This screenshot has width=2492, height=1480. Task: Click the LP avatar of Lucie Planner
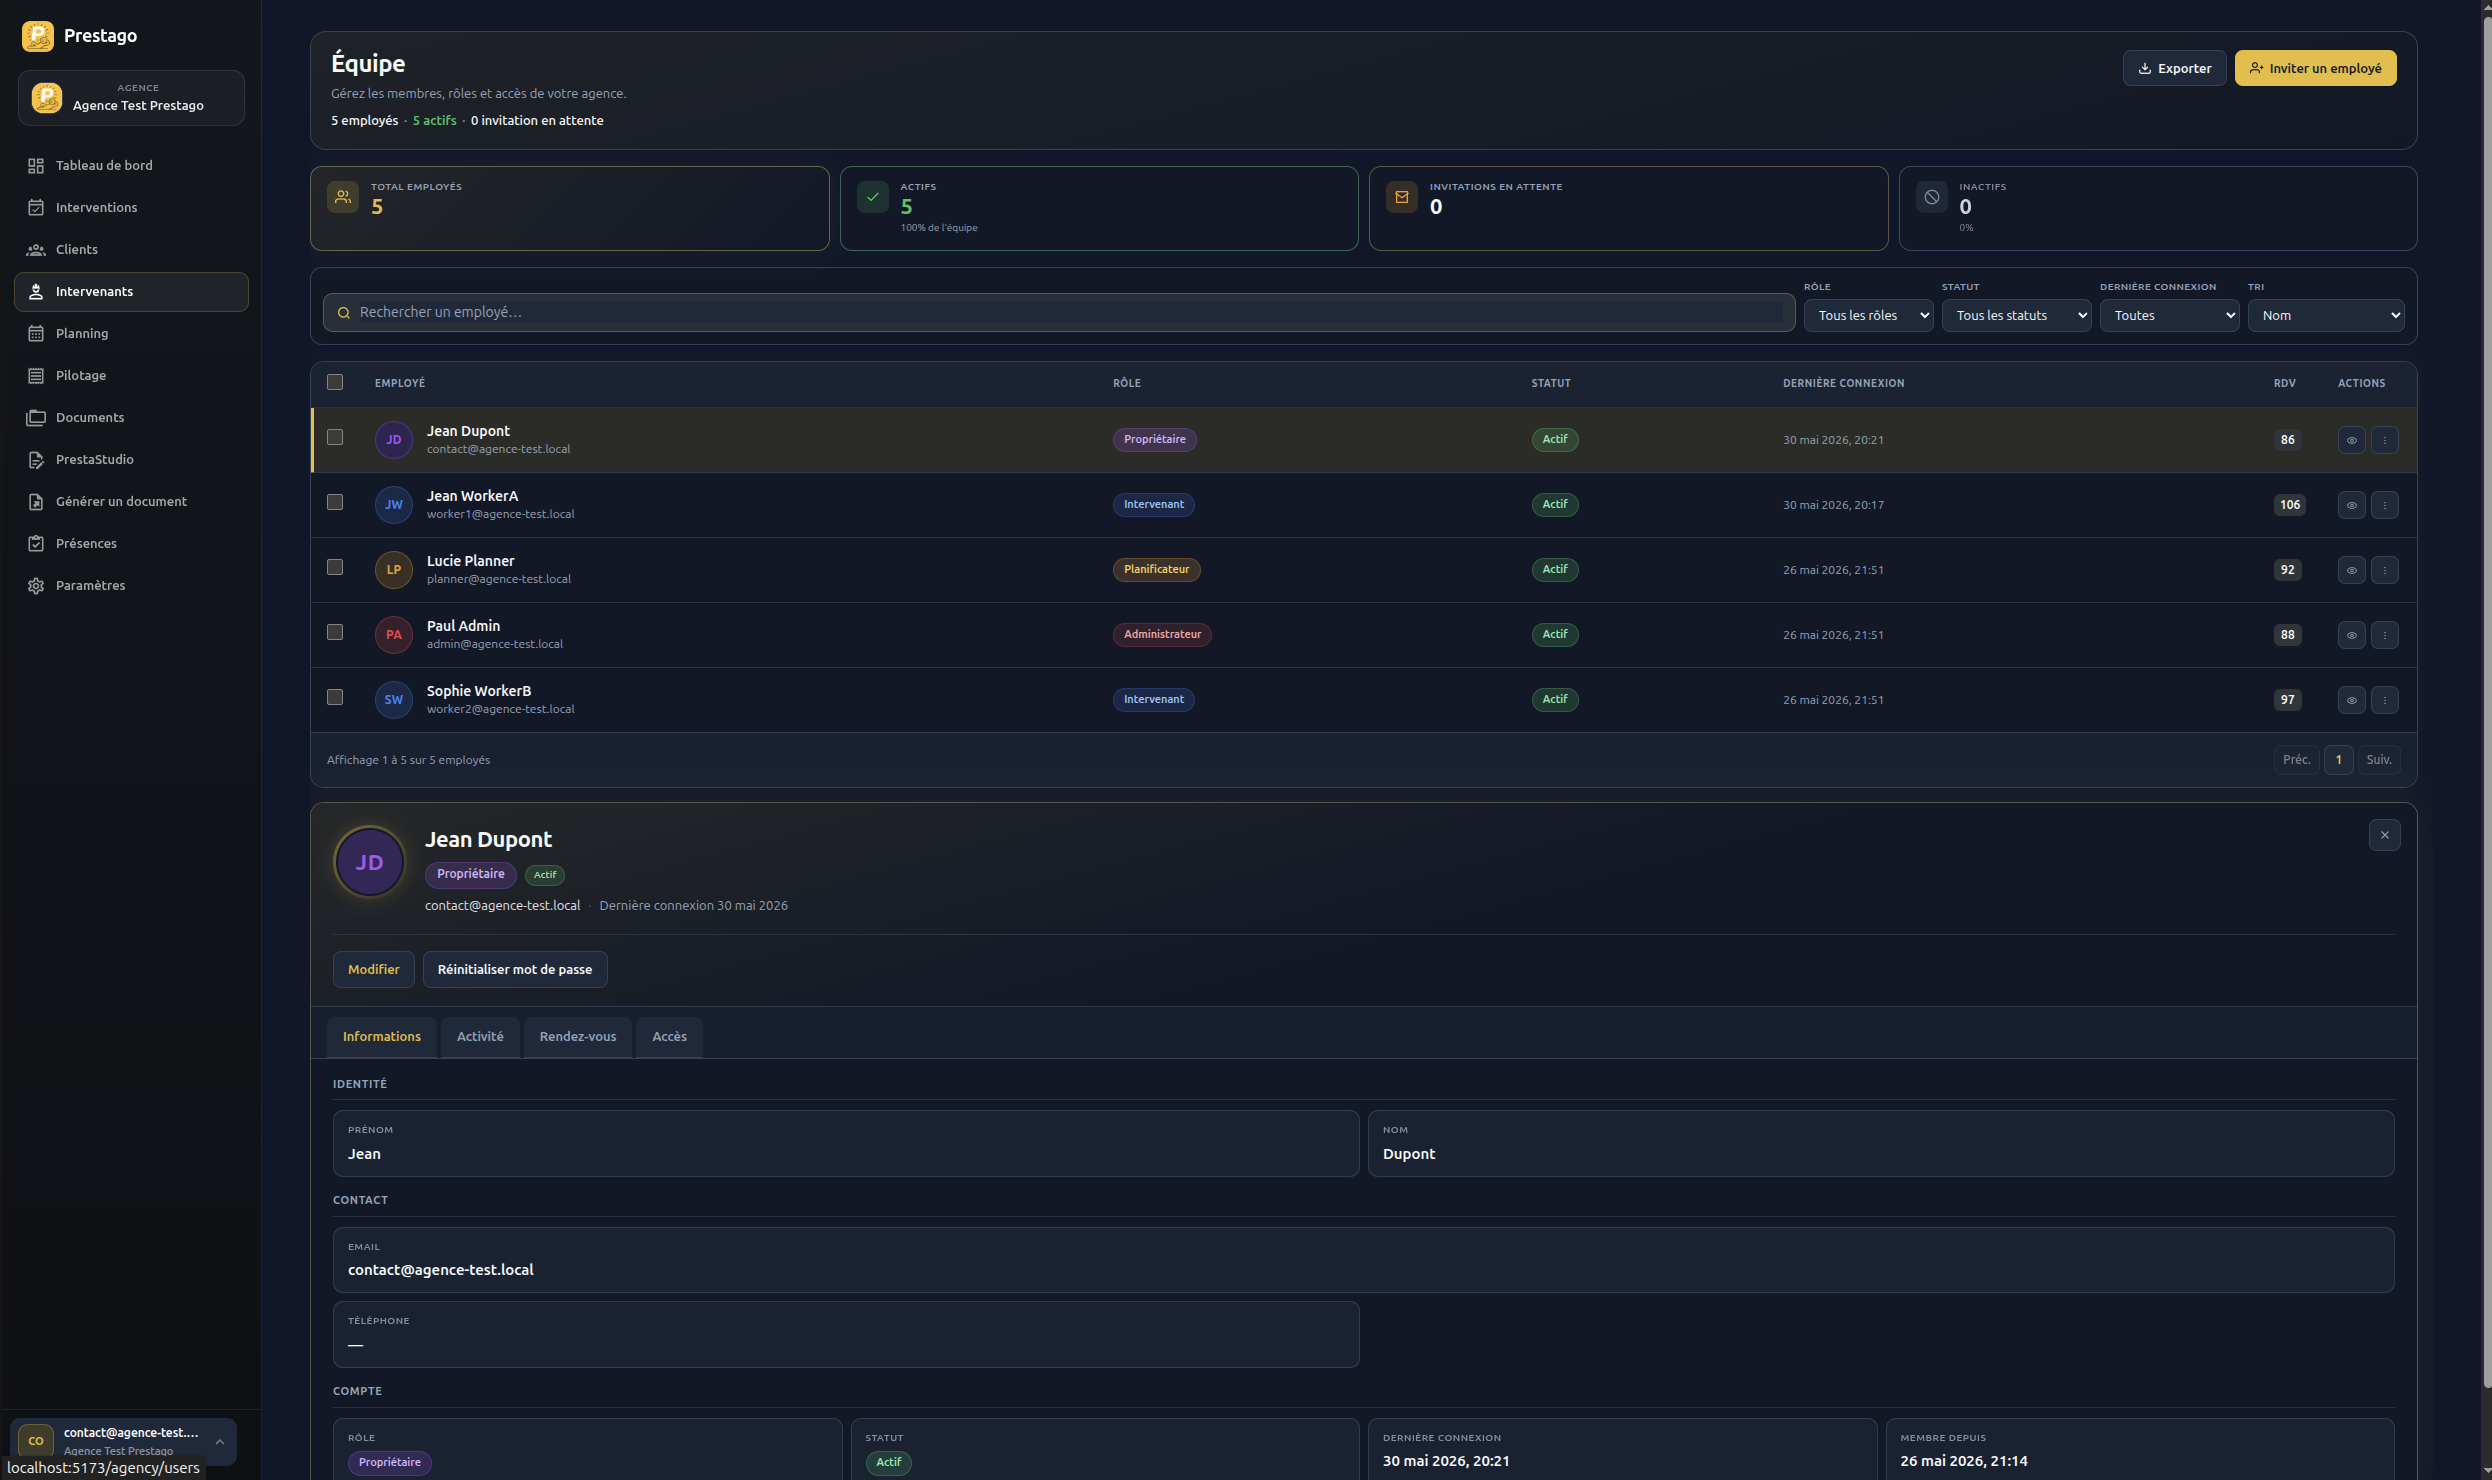click(394, 570)
